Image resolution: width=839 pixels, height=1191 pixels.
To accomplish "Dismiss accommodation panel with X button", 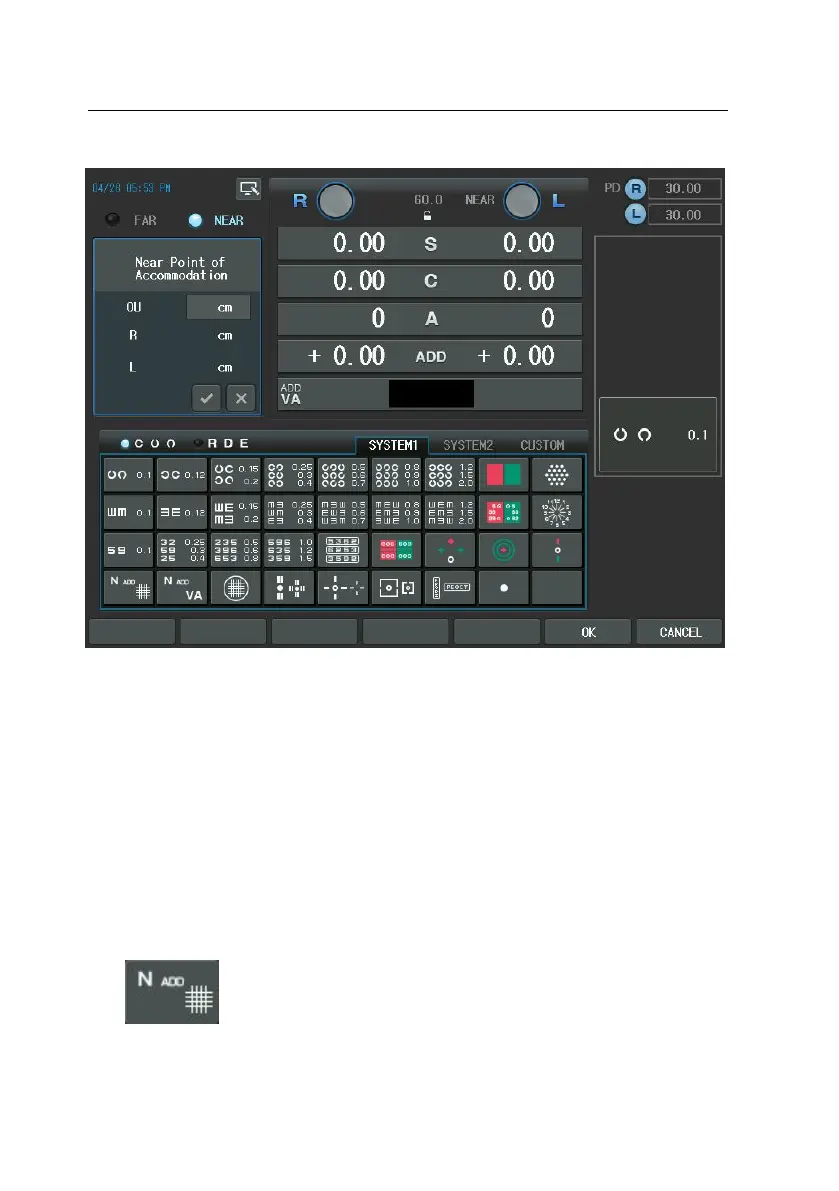I will pyautogui.click(x=241, y=398).
